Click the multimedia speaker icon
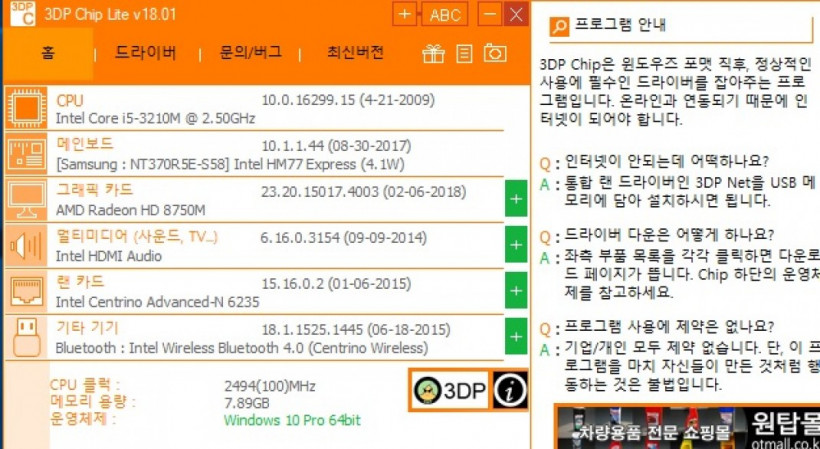820x449 pixels. point(26,246)
